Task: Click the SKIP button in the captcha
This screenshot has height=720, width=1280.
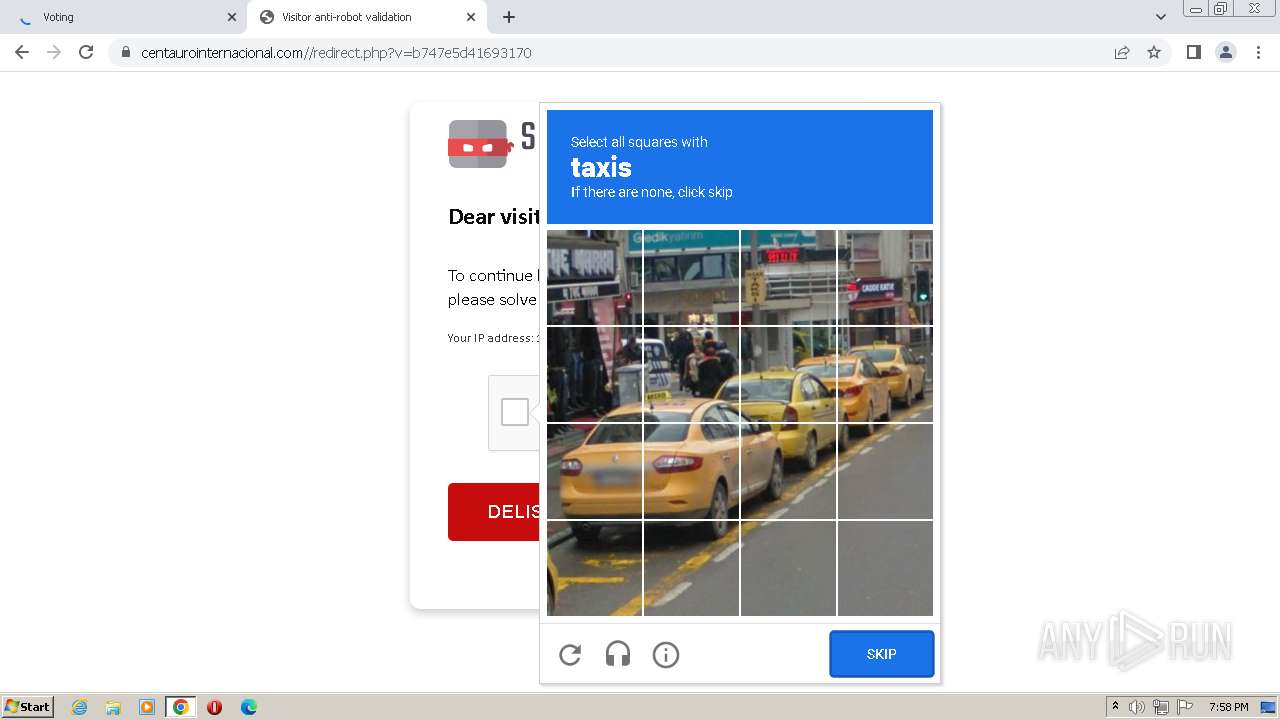Action: coord(882,654)
